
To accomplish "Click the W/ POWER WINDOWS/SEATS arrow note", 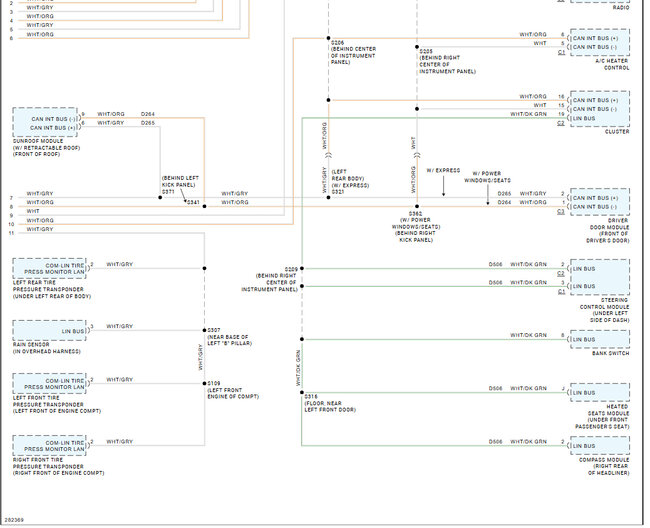I will coord(488,177).
